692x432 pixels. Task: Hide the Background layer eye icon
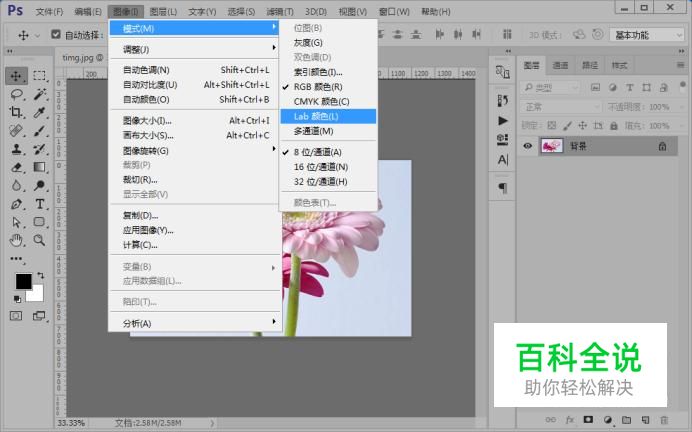tap(527, 146)
